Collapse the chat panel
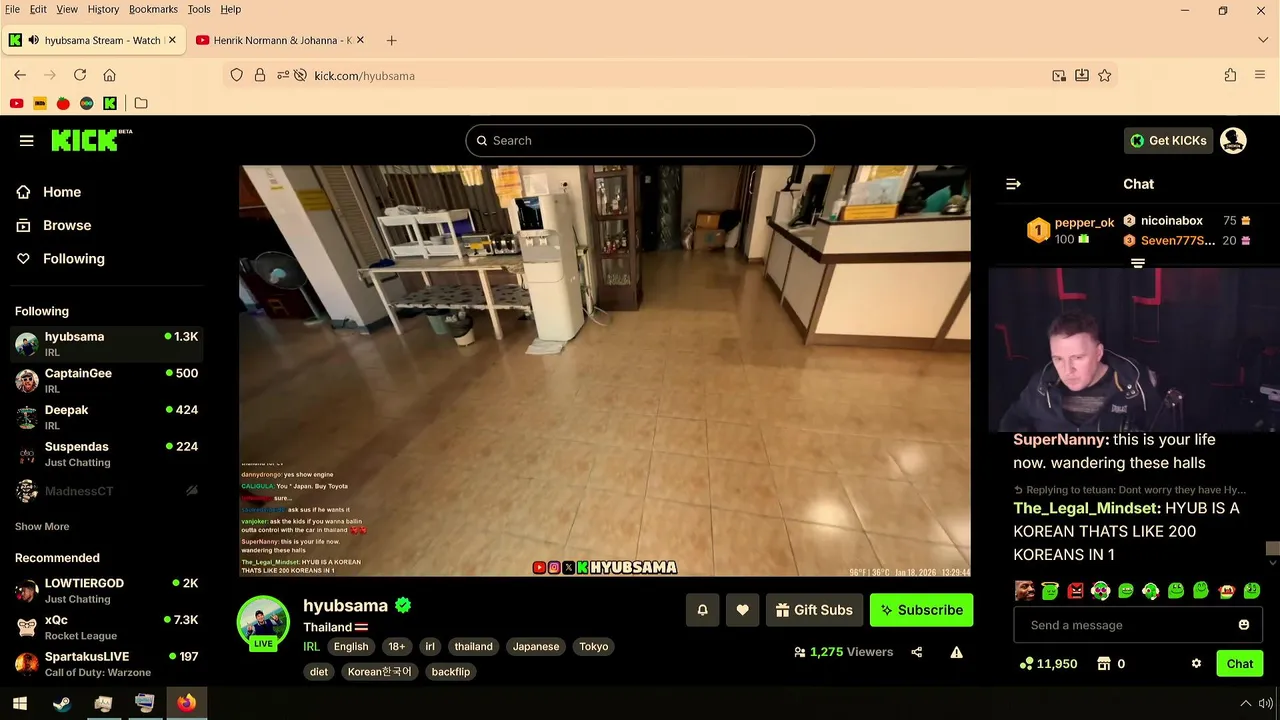1280x720 pixels. pyautogui.click(x=1013, y=184)
